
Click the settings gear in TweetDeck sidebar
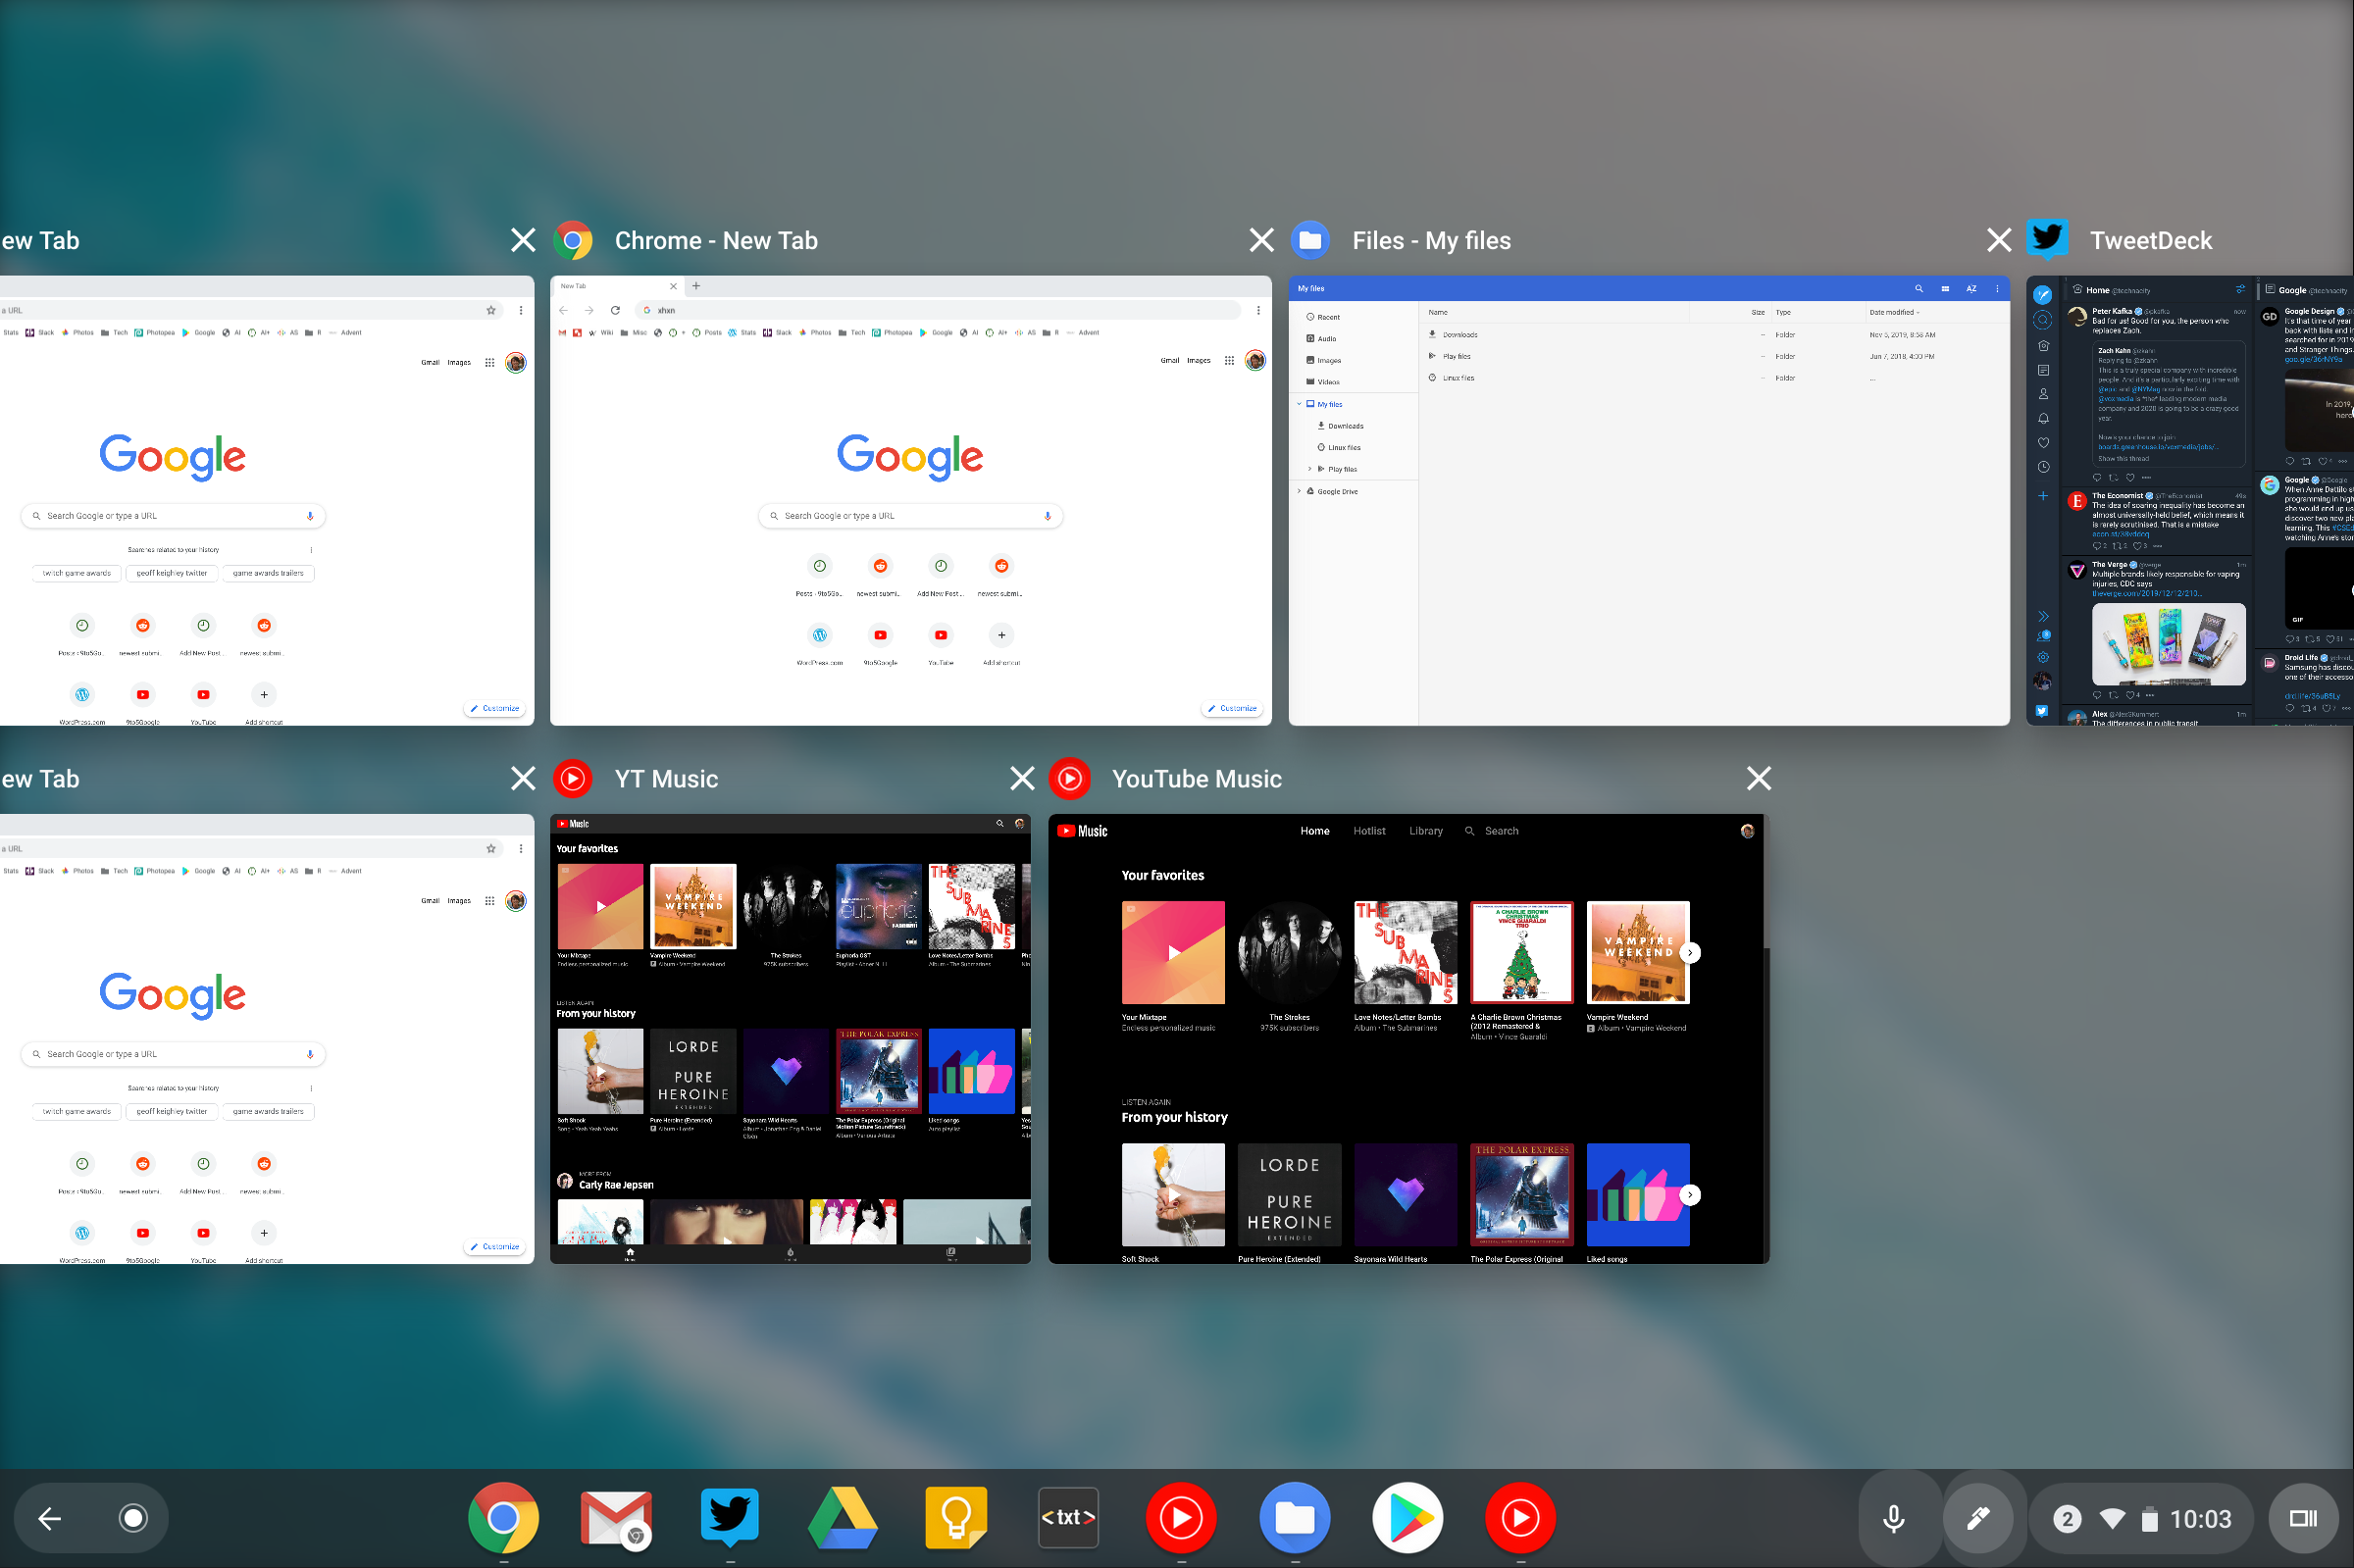(2044, 658)
